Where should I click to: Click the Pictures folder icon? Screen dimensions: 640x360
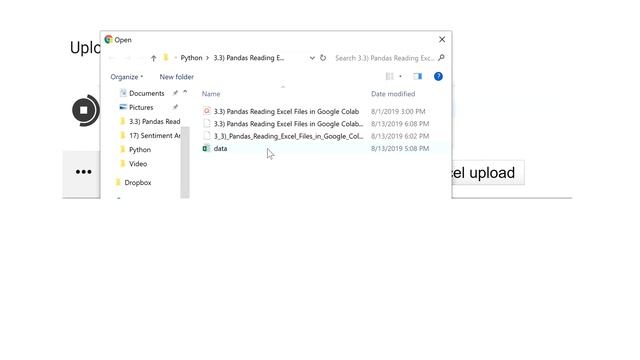click(123, 107)
